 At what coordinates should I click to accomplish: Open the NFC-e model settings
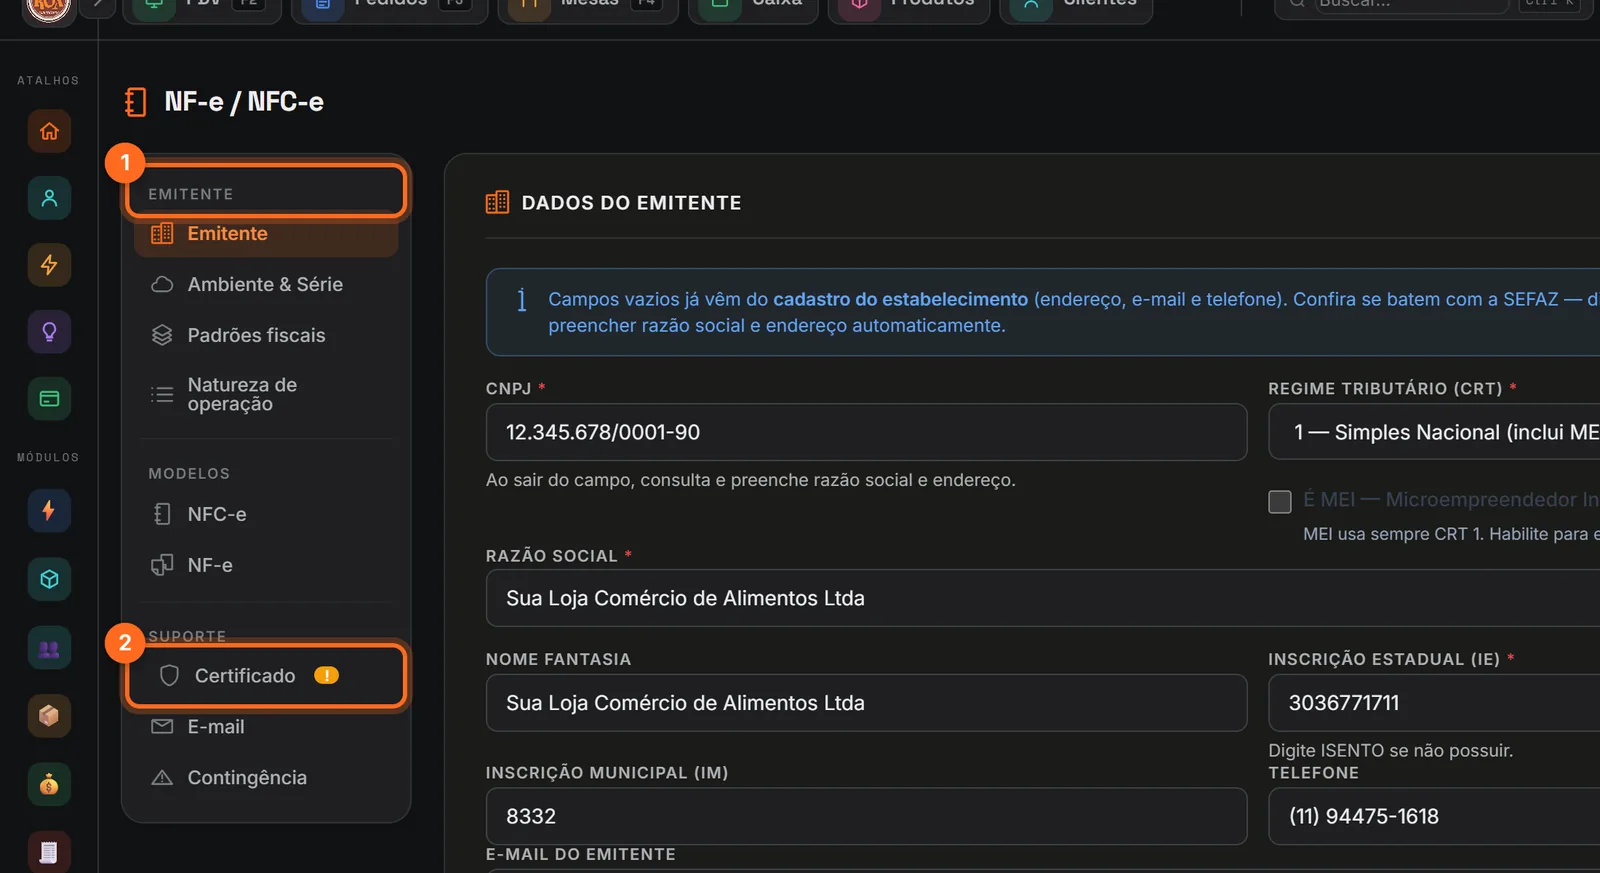[x=266, y=514]
